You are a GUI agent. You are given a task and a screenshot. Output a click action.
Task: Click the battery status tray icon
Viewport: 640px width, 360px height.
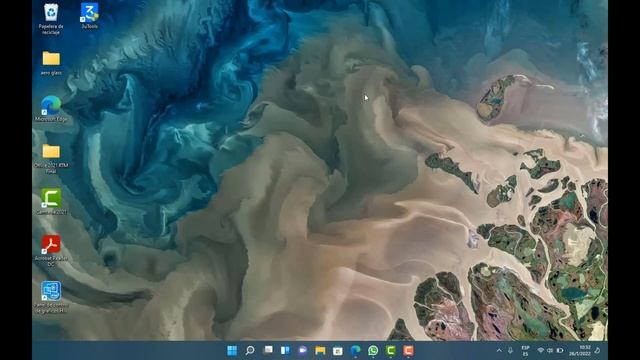pos(560,351)
